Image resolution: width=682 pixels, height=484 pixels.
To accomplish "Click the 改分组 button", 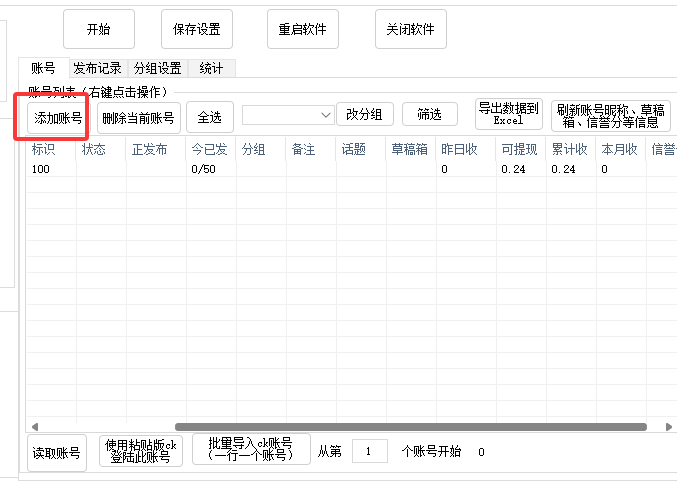I will [364, 115].
